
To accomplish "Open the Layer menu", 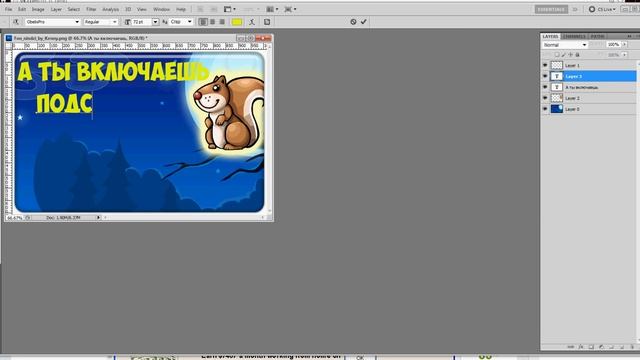I will tap(56, 9).
